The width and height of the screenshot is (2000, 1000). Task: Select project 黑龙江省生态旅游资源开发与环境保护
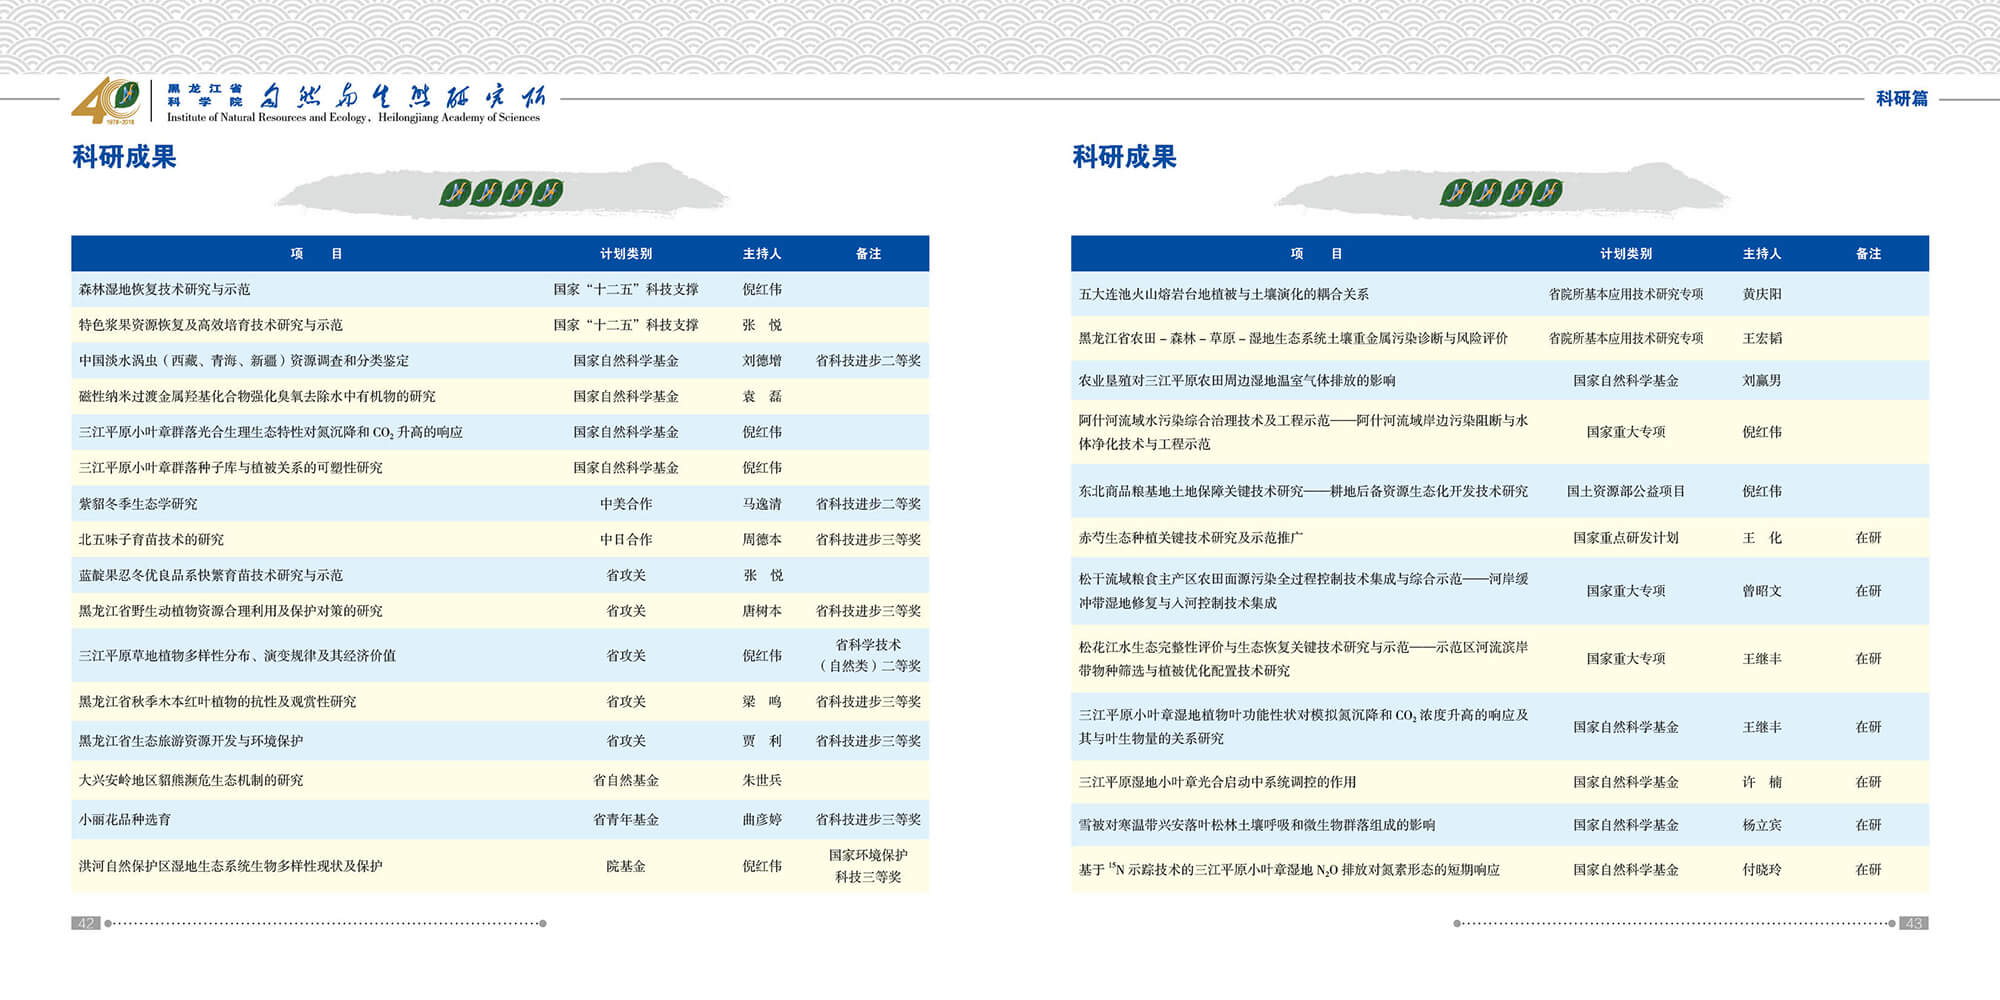tap(191, 741)
